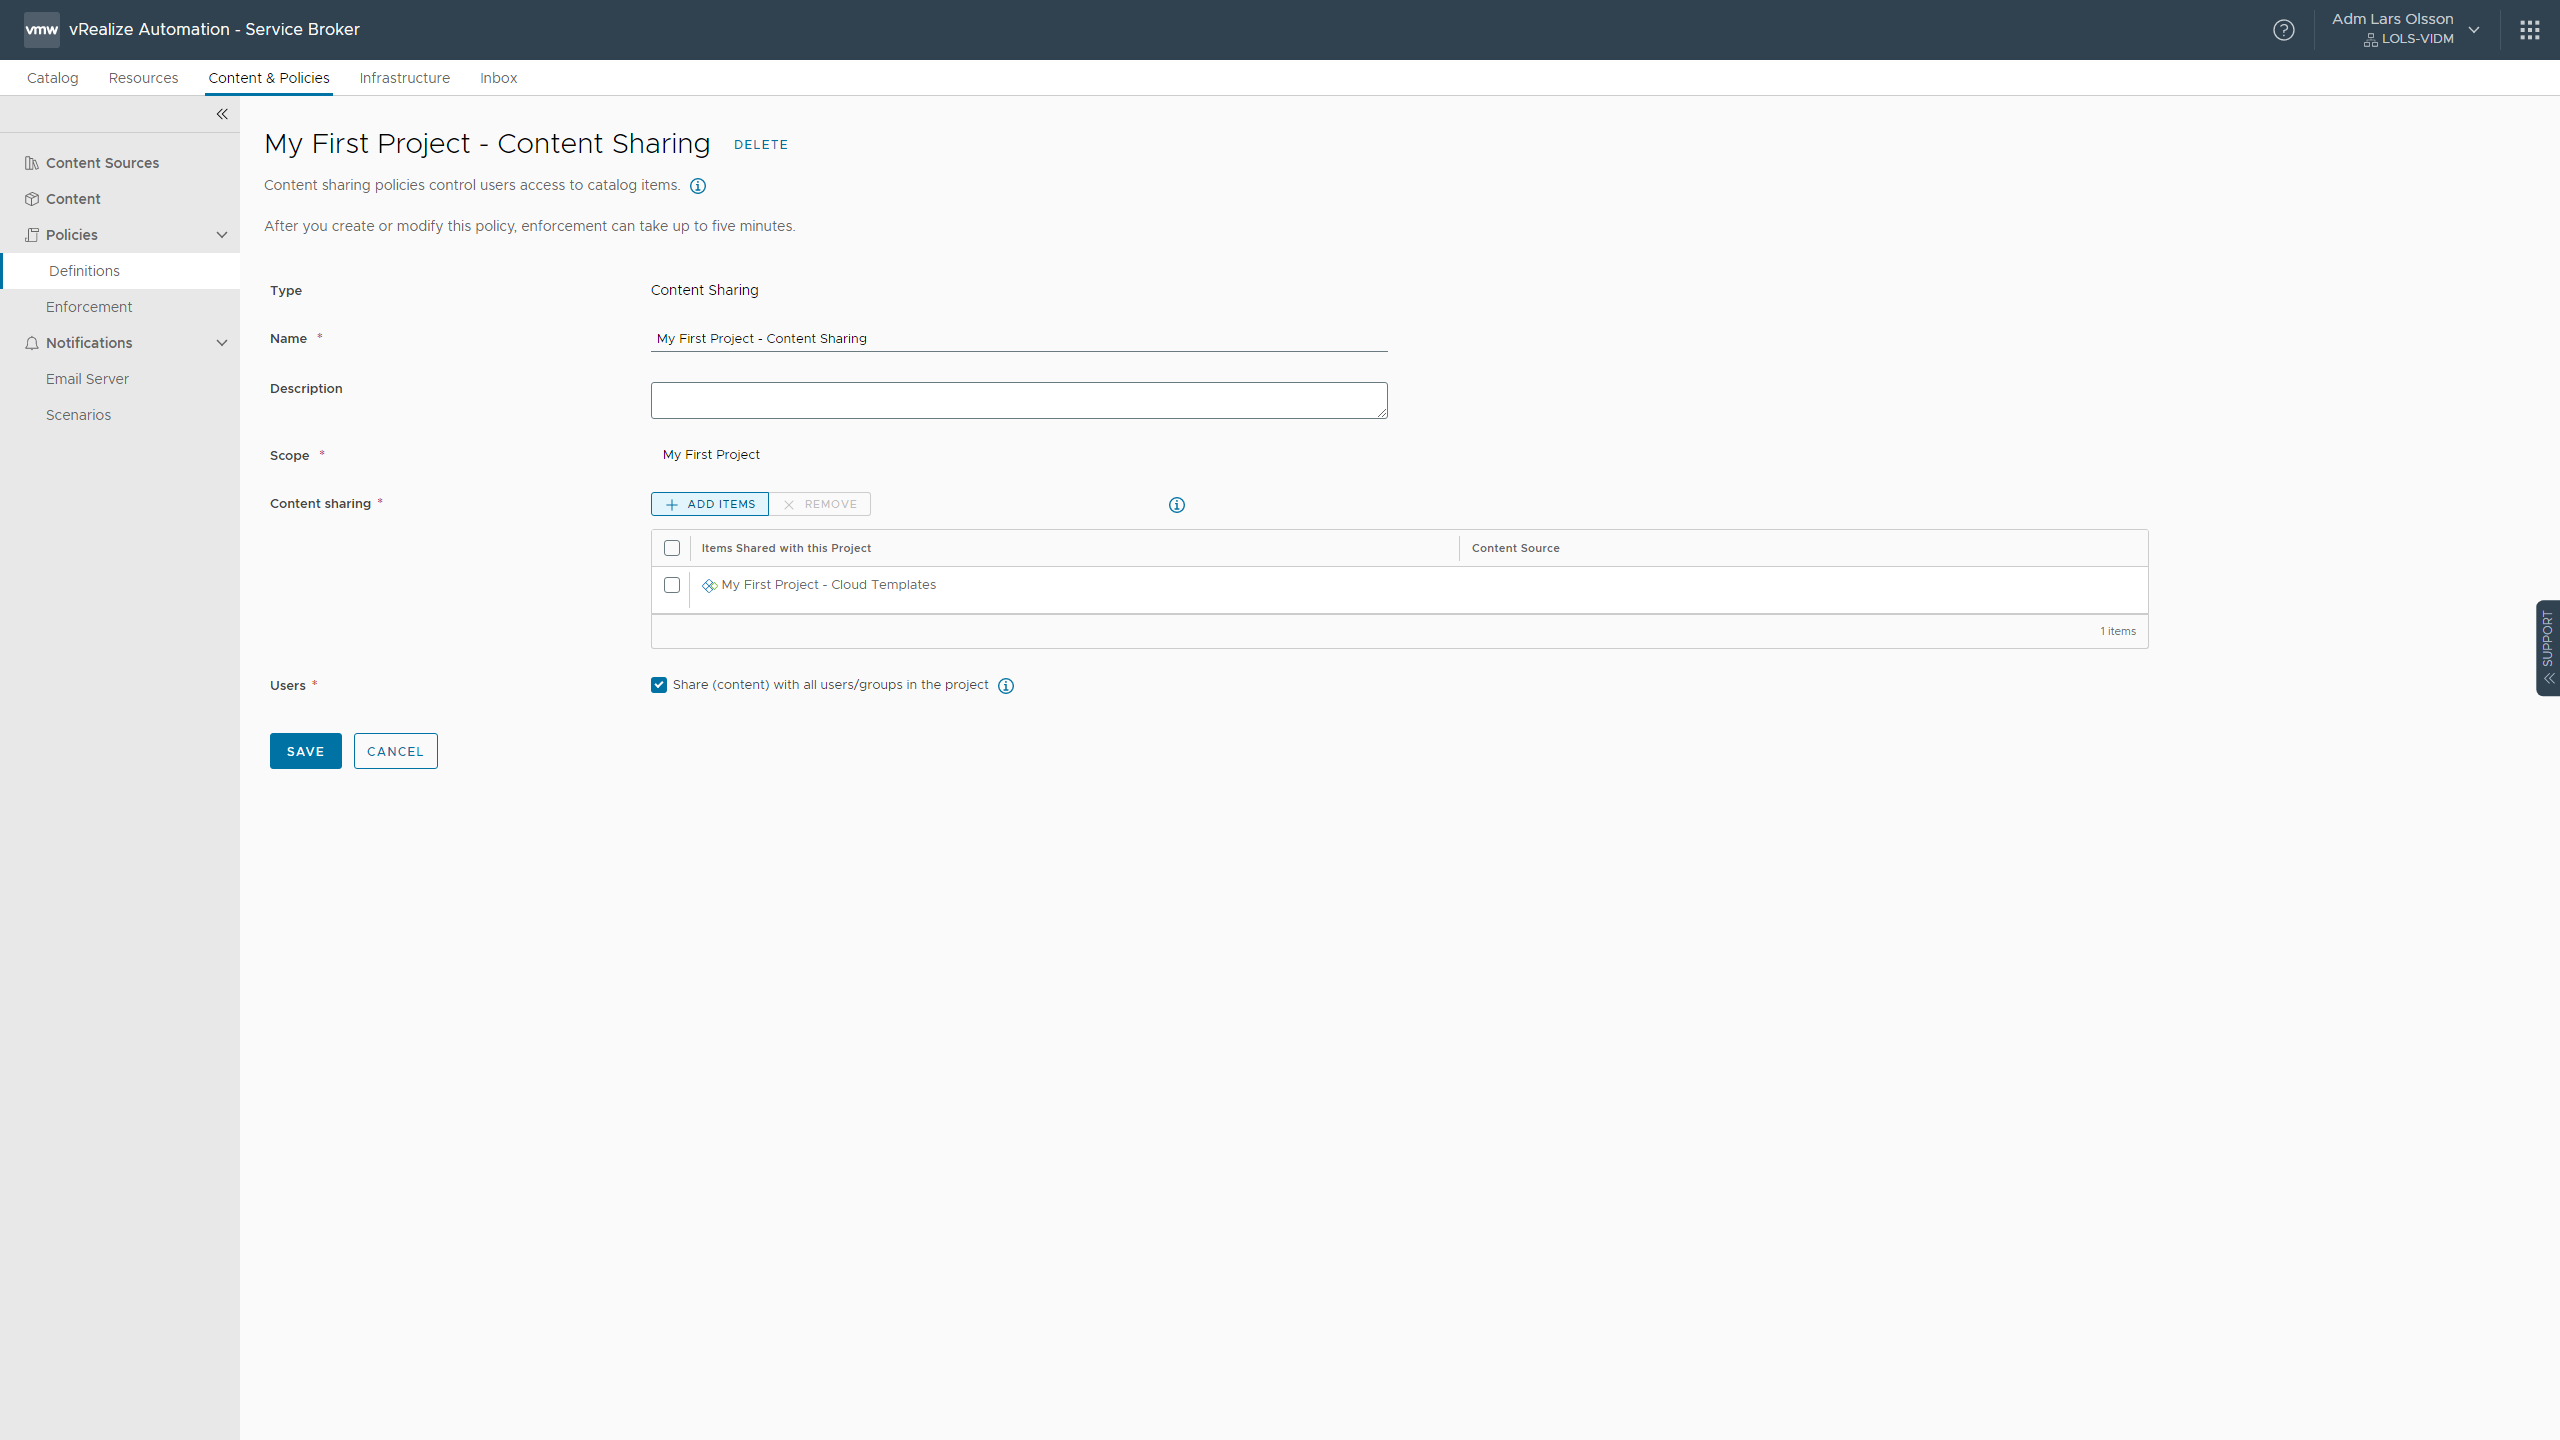
Task: Switch to the Infrastructure tab
Action: click(405, 78)
